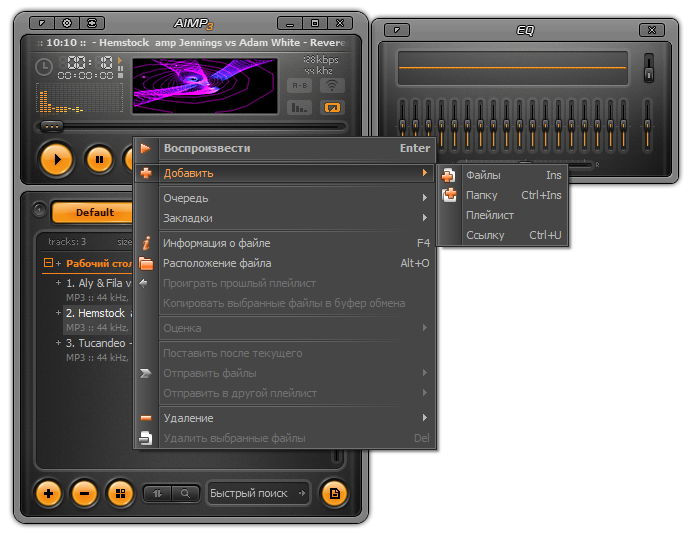Click the orange minus icon beside Удаление
Image resolution: width=692 pixels, height=535 pixels.
pos(146,418)
